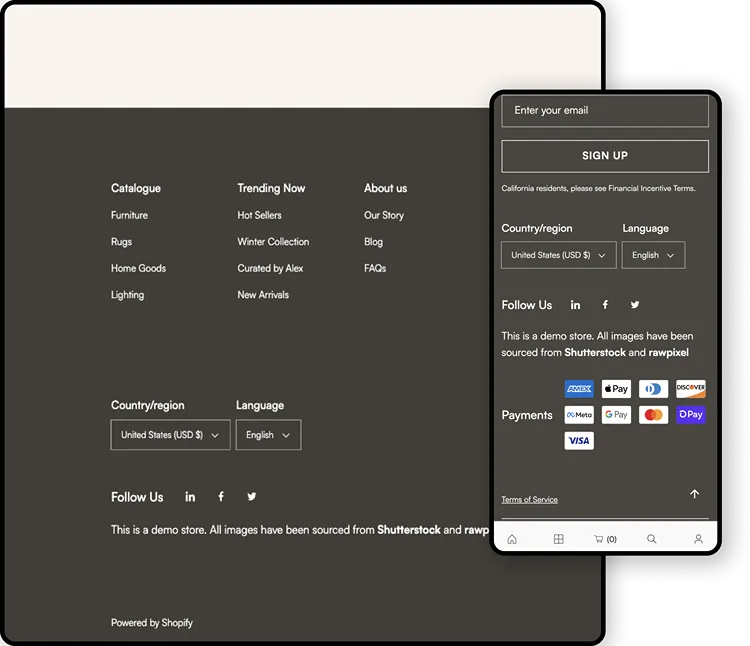Open LinkedIn icon in desktop Follow Us
This screenshot has height=646, width=750.
pyautogui.click(x=190, y=497)
